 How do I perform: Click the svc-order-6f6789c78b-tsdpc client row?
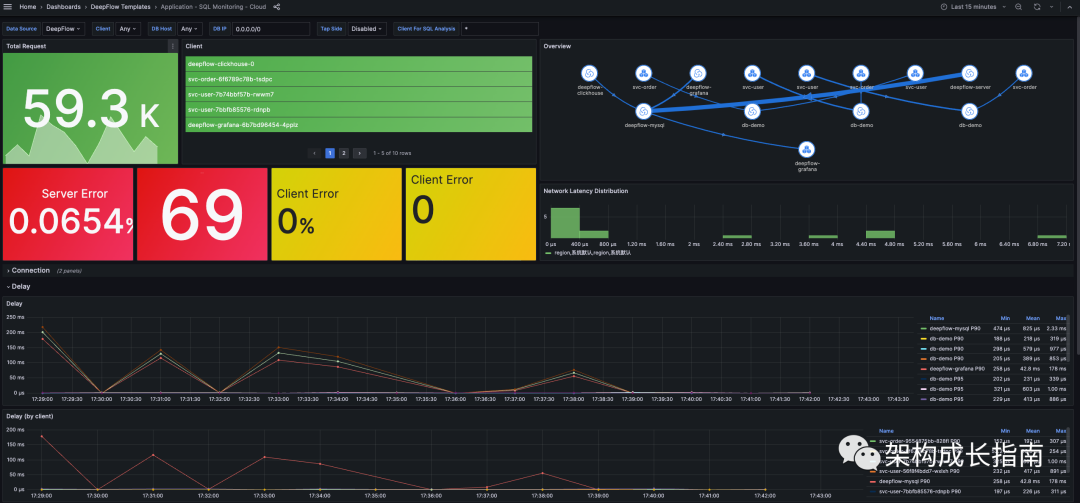[359, 79]
